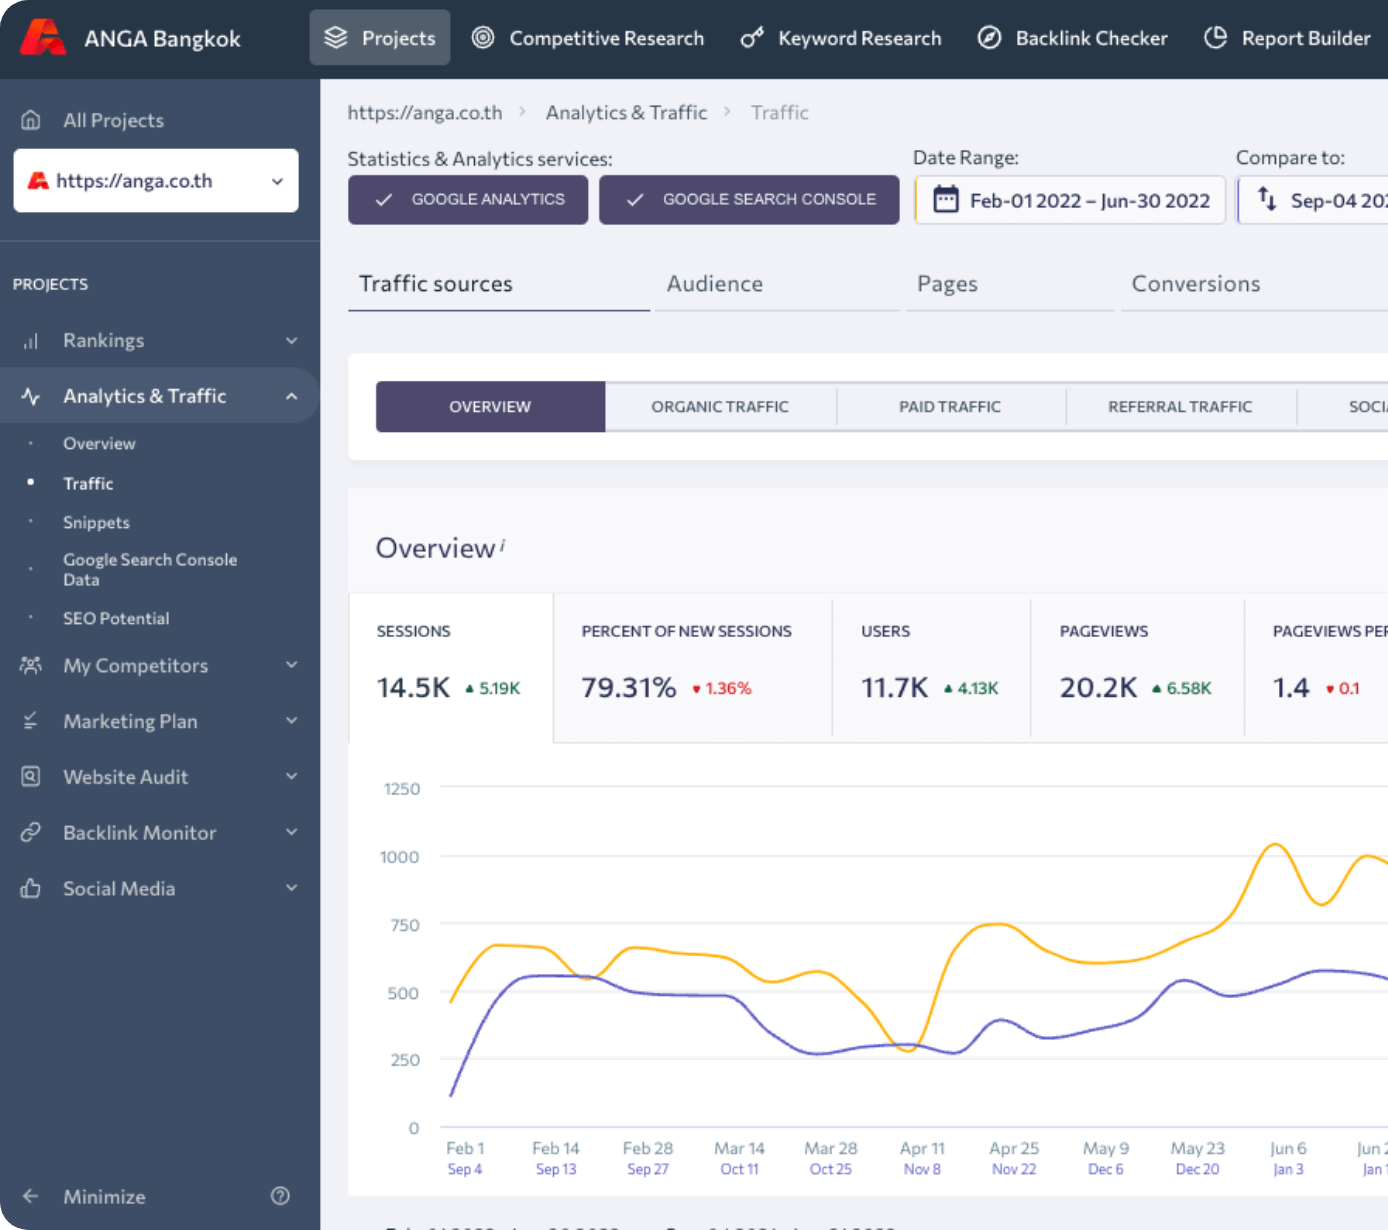Collapse the Analytics & Traffic section chevron
Image resolution: width=1388 pixels, height=1230 pixels.
[292, 397]
